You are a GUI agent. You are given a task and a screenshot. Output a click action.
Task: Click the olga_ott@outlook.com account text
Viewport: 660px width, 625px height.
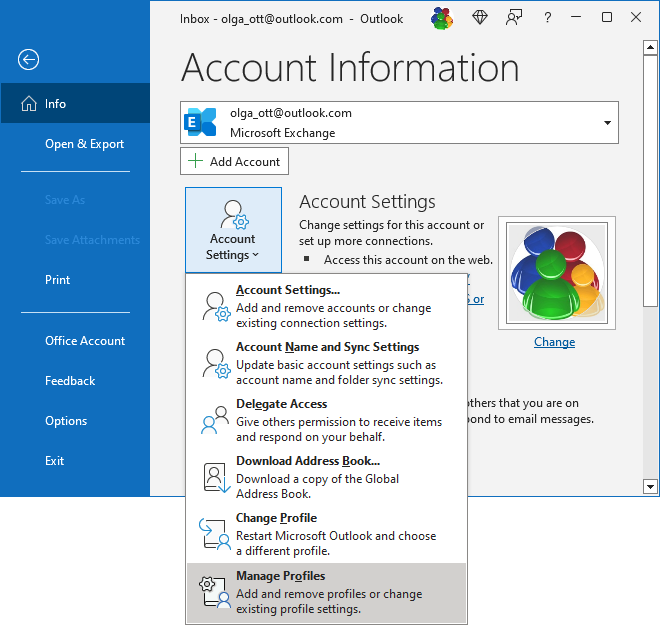click(x=291, y=113)
